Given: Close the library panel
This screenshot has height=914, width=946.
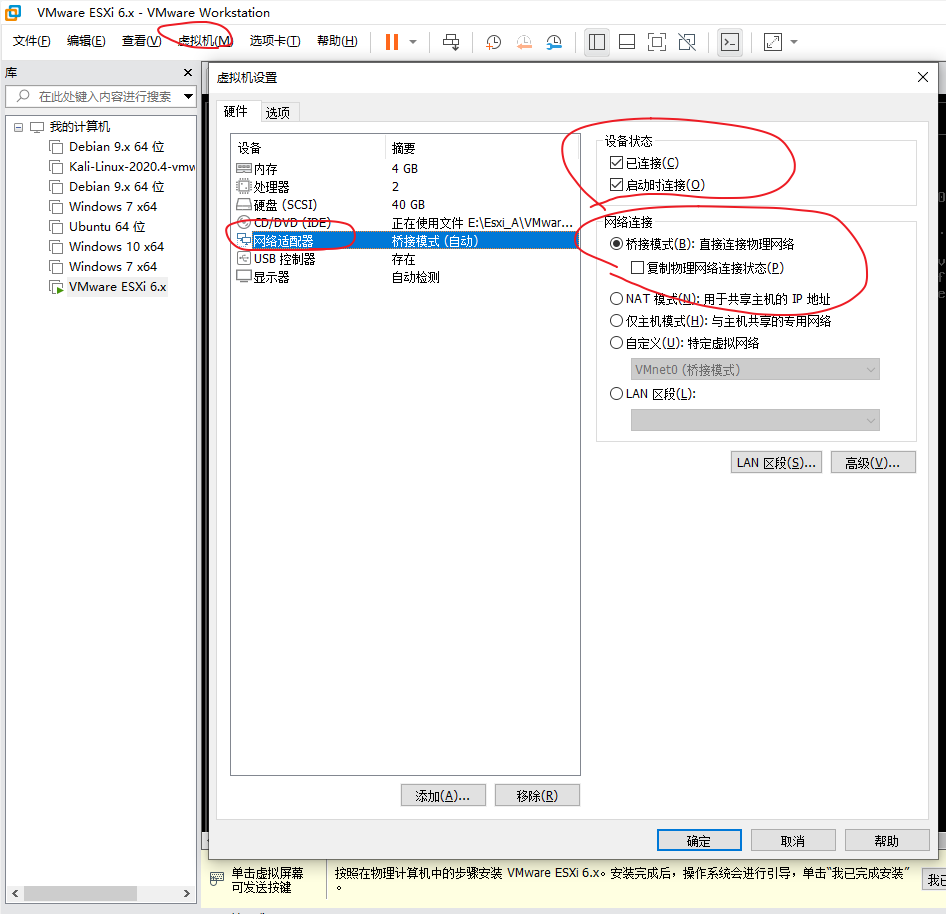Looking at the screenshot, I should point(188,72).
